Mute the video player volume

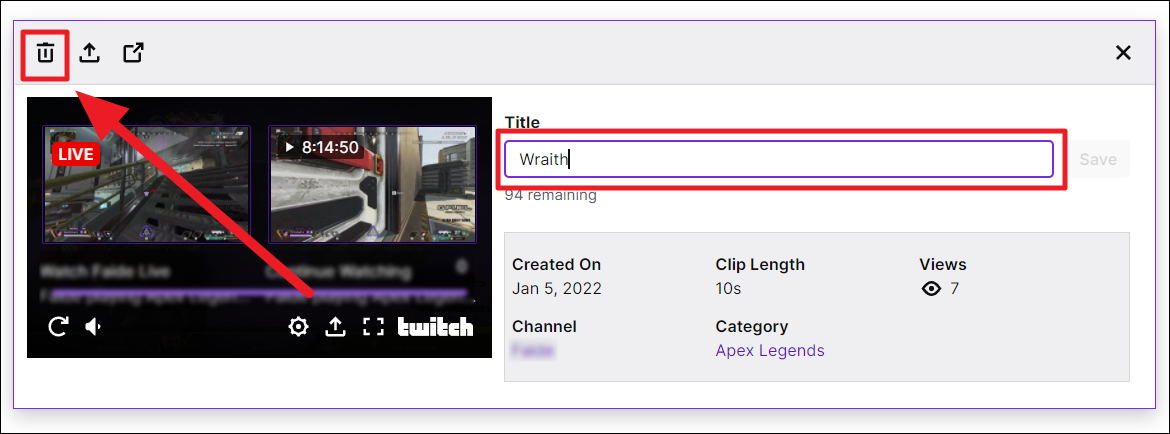[94, 327]
